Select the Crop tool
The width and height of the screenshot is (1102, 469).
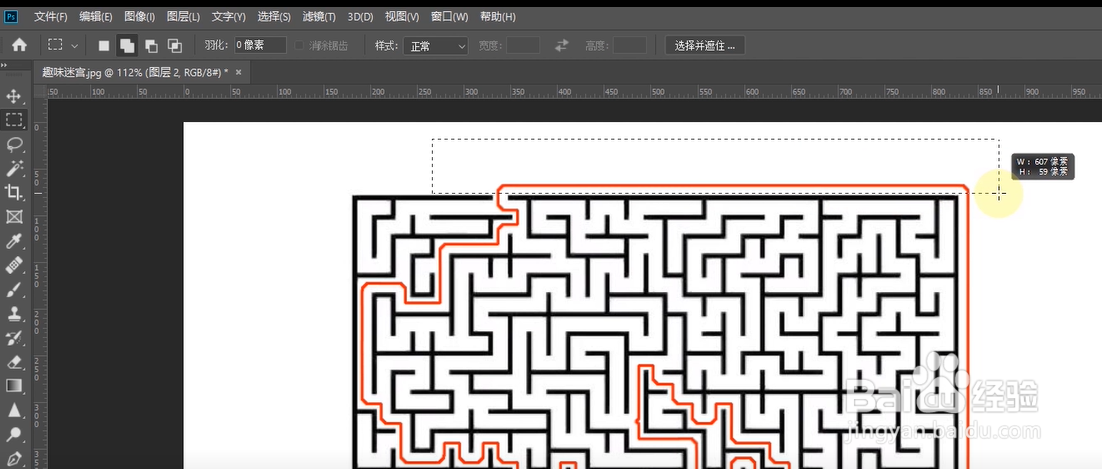(x=13, y=192)
